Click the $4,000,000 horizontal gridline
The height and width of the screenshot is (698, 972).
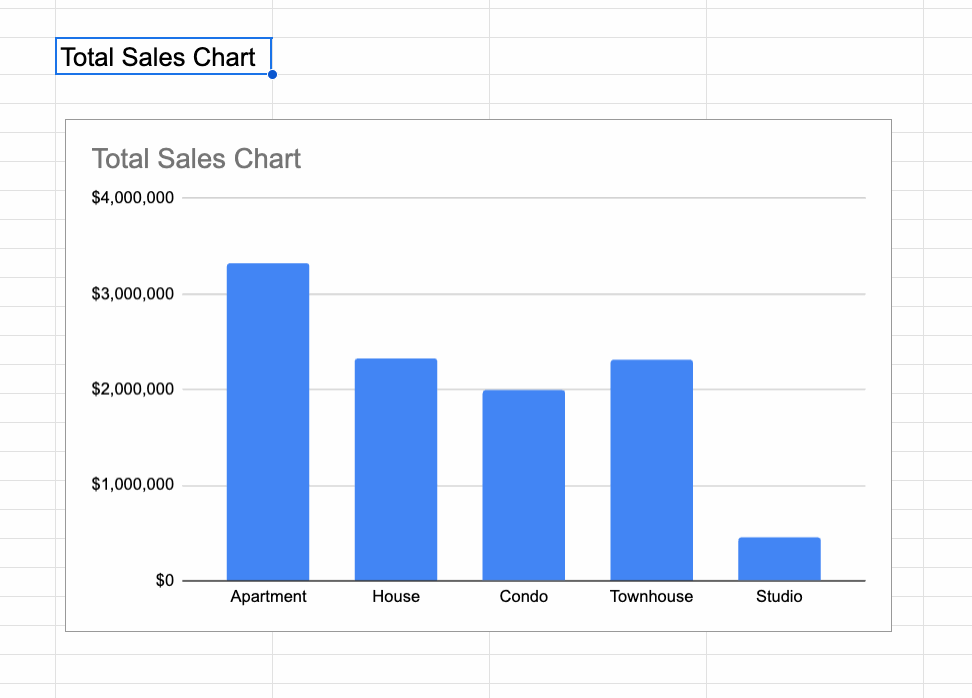tap(520, 198)
